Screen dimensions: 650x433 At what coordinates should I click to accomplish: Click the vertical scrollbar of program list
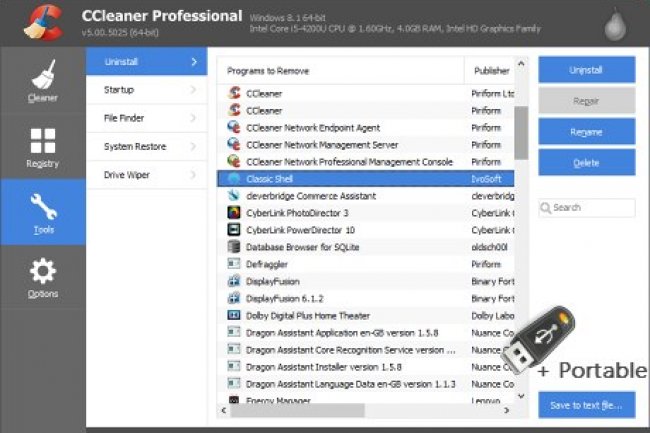click(521, 130)
